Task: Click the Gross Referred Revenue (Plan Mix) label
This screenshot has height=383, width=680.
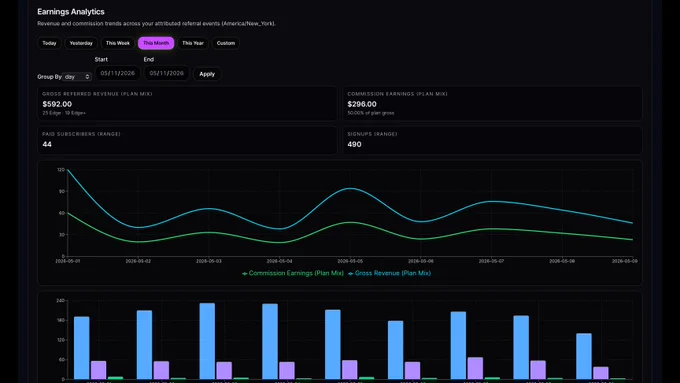Action: pos(97,94)
